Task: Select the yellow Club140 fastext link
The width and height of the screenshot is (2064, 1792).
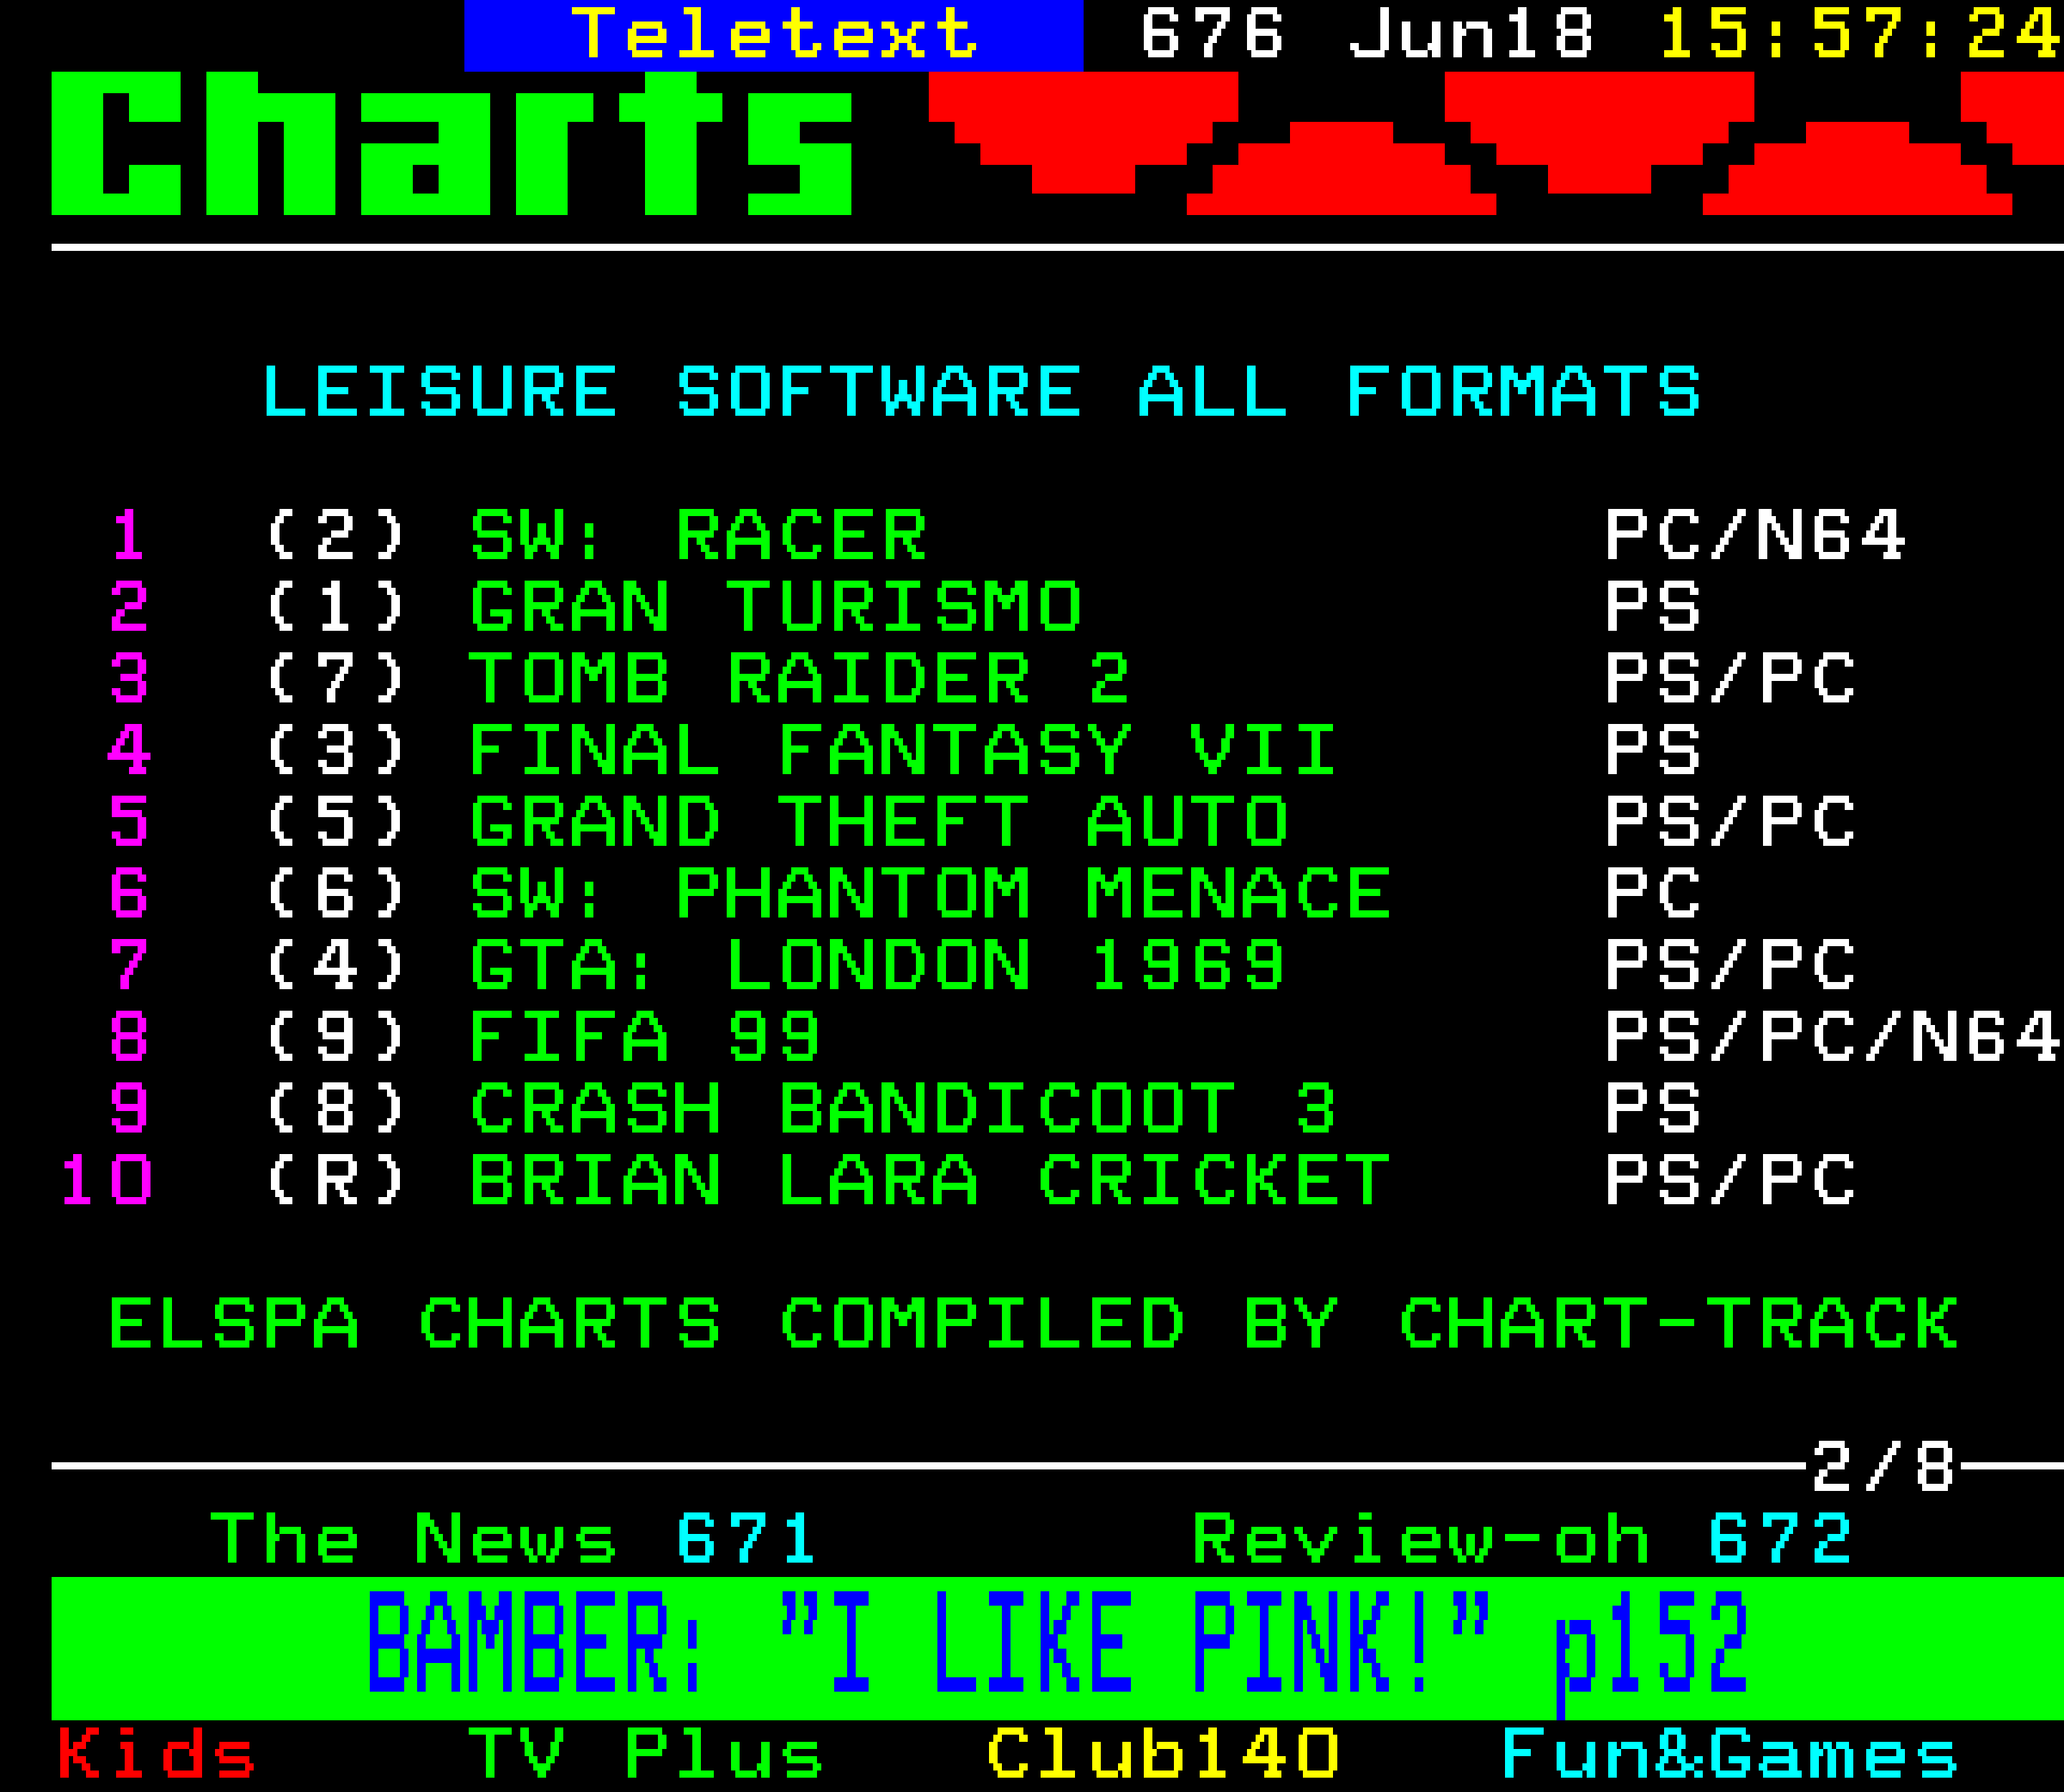Action: [1162, 1753]
